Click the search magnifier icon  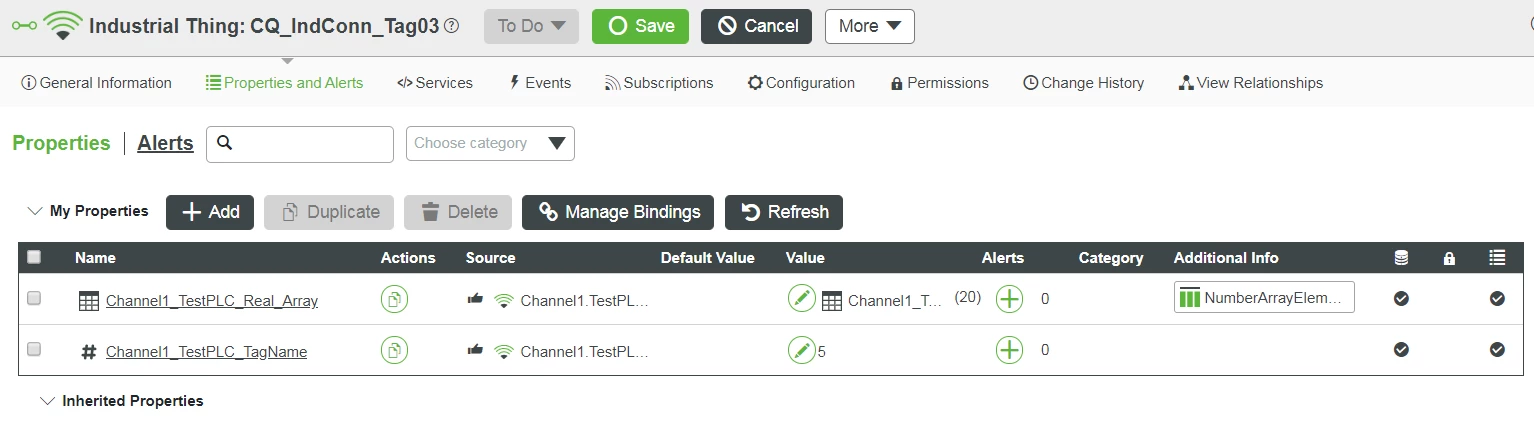[x=225, y=143]
